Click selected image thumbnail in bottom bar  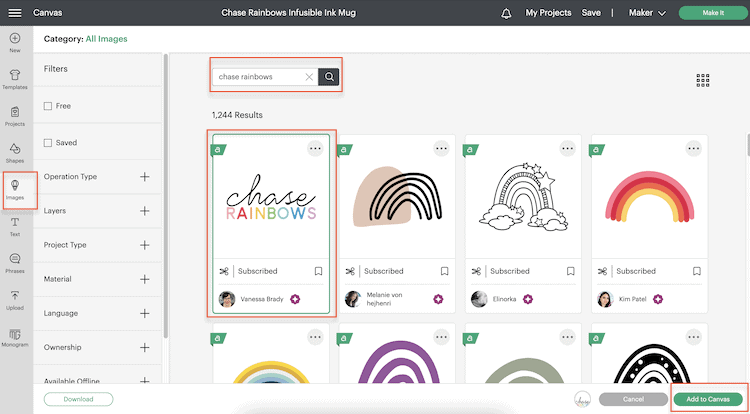582,399
